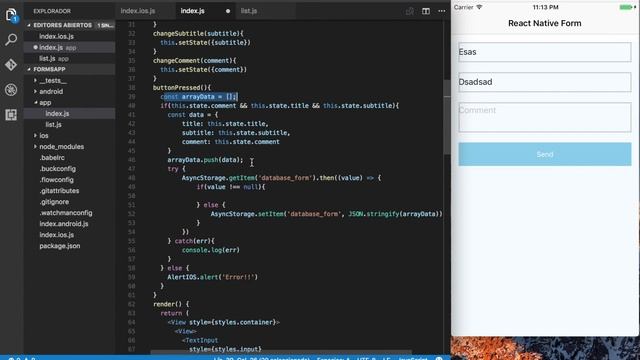Click the '1 SIN...' unsaved badge in open editors

pyautogui.click(x=105, y=25)
